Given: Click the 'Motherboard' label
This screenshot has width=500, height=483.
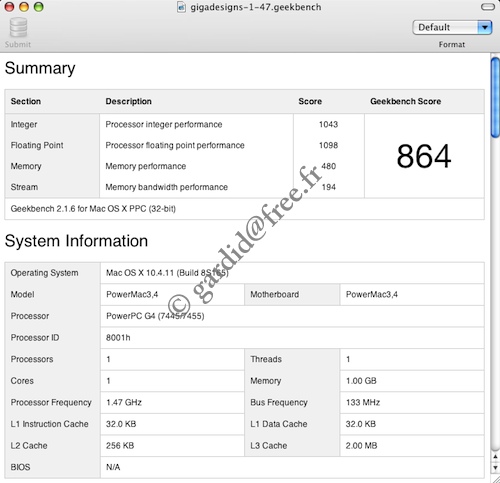Looking at the screenshot, I should (x=275, y=294).
